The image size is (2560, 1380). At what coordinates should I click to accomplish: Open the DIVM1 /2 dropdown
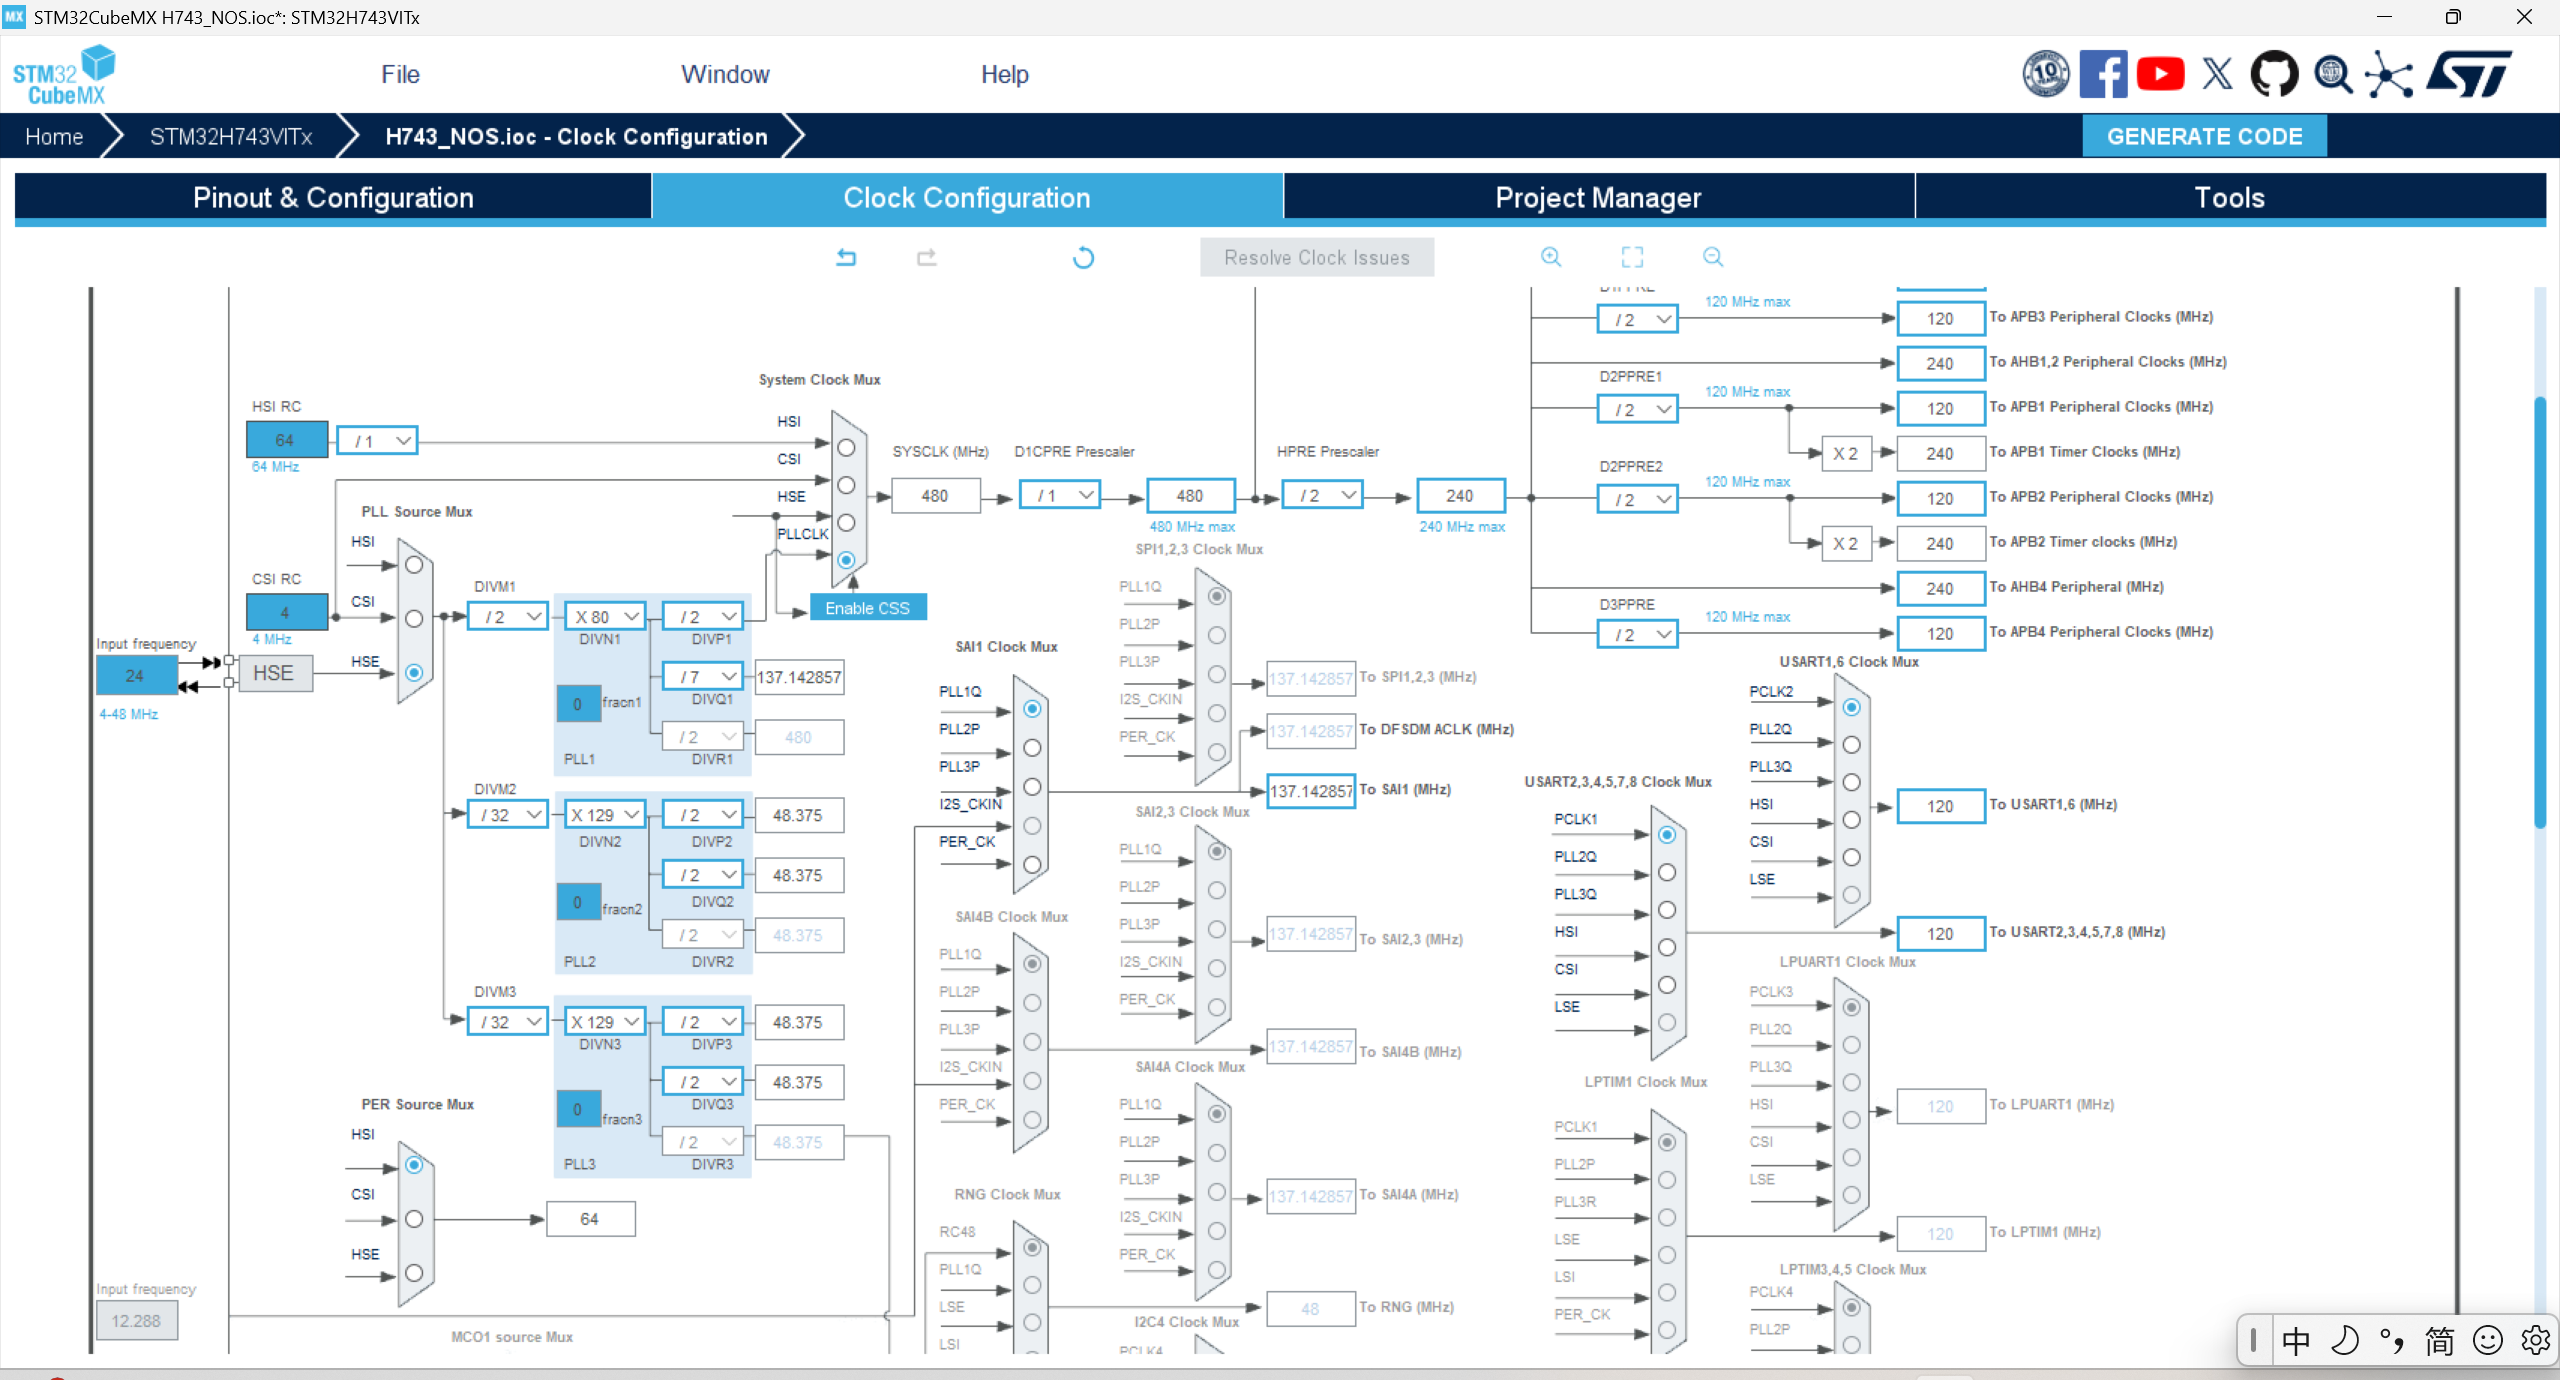(x=508, y=617)
